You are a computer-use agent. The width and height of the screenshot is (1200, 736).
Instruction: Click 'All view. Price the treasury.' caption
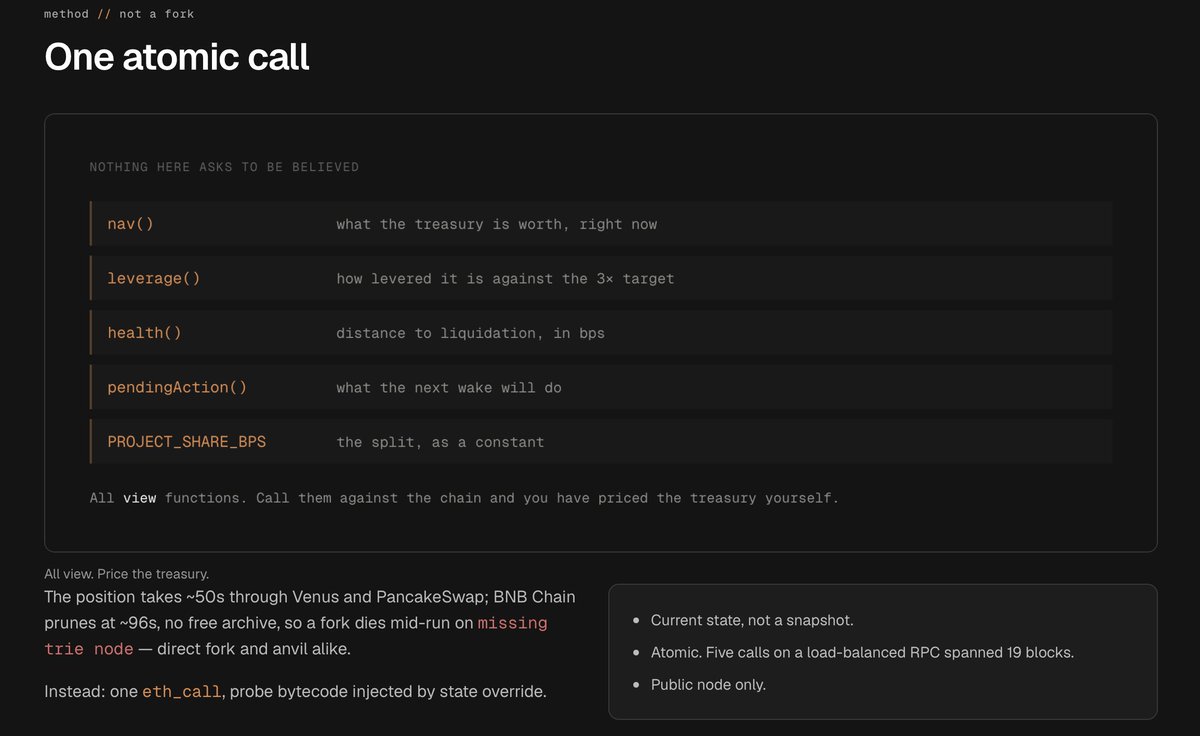click(x=126, y=574)
